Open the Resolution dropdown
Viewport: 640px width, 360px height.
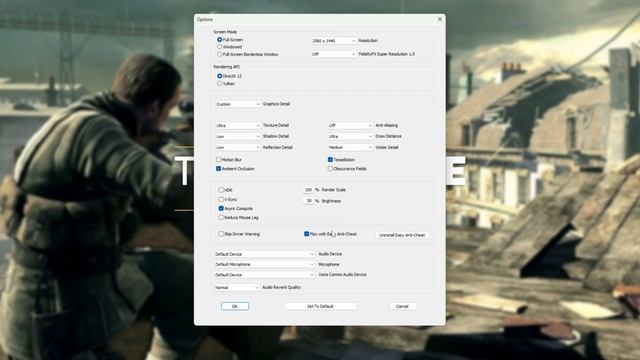333,41
